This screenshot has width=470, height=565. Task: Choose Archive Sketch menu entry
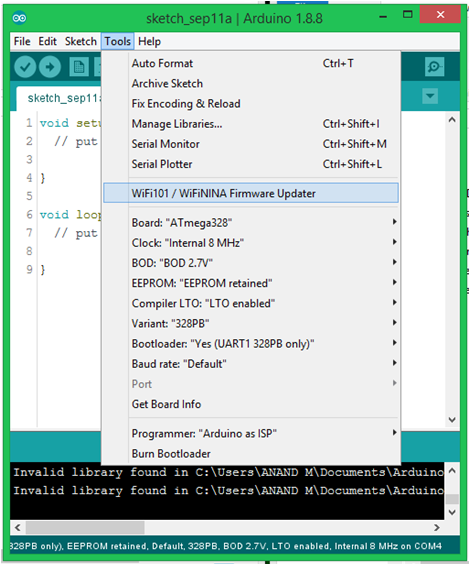click(251, 84)
